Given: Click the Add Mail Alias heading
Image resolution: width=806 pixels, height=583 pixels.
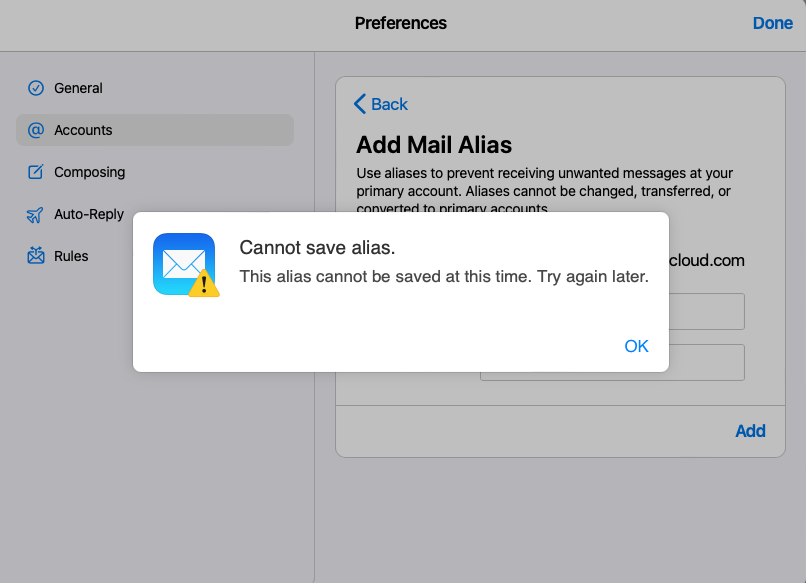Looking at the screenshot, I should coord(434,145).
